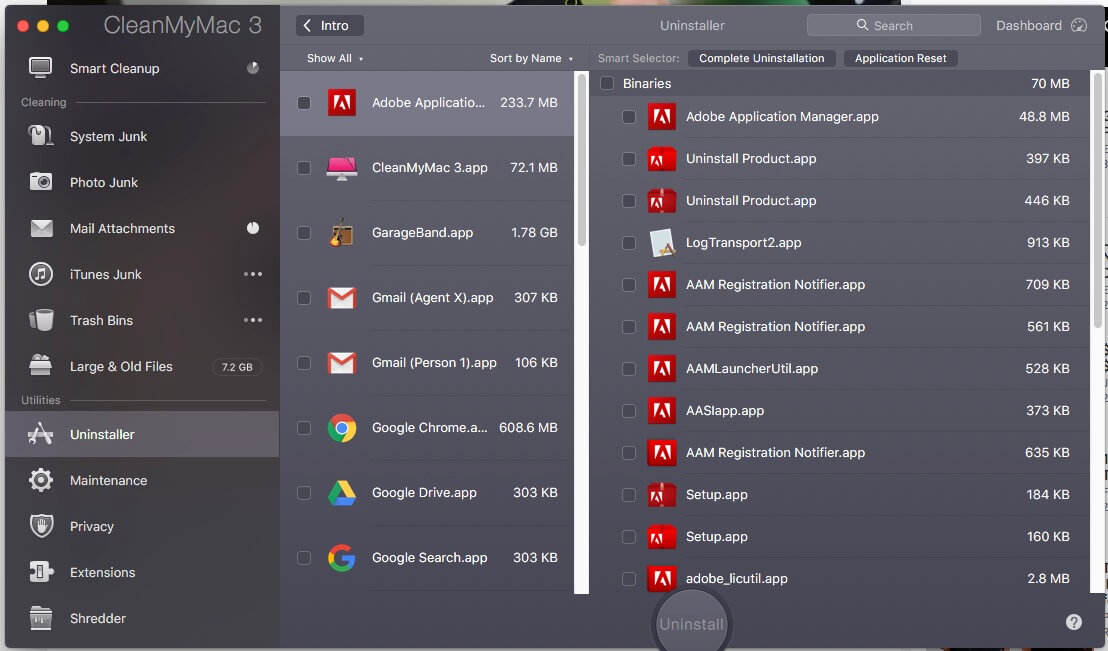The height and width of the screenshot is (651, 1108).
Task: Tick the LogTransport2.app checkbox
Action: (628, 242)
